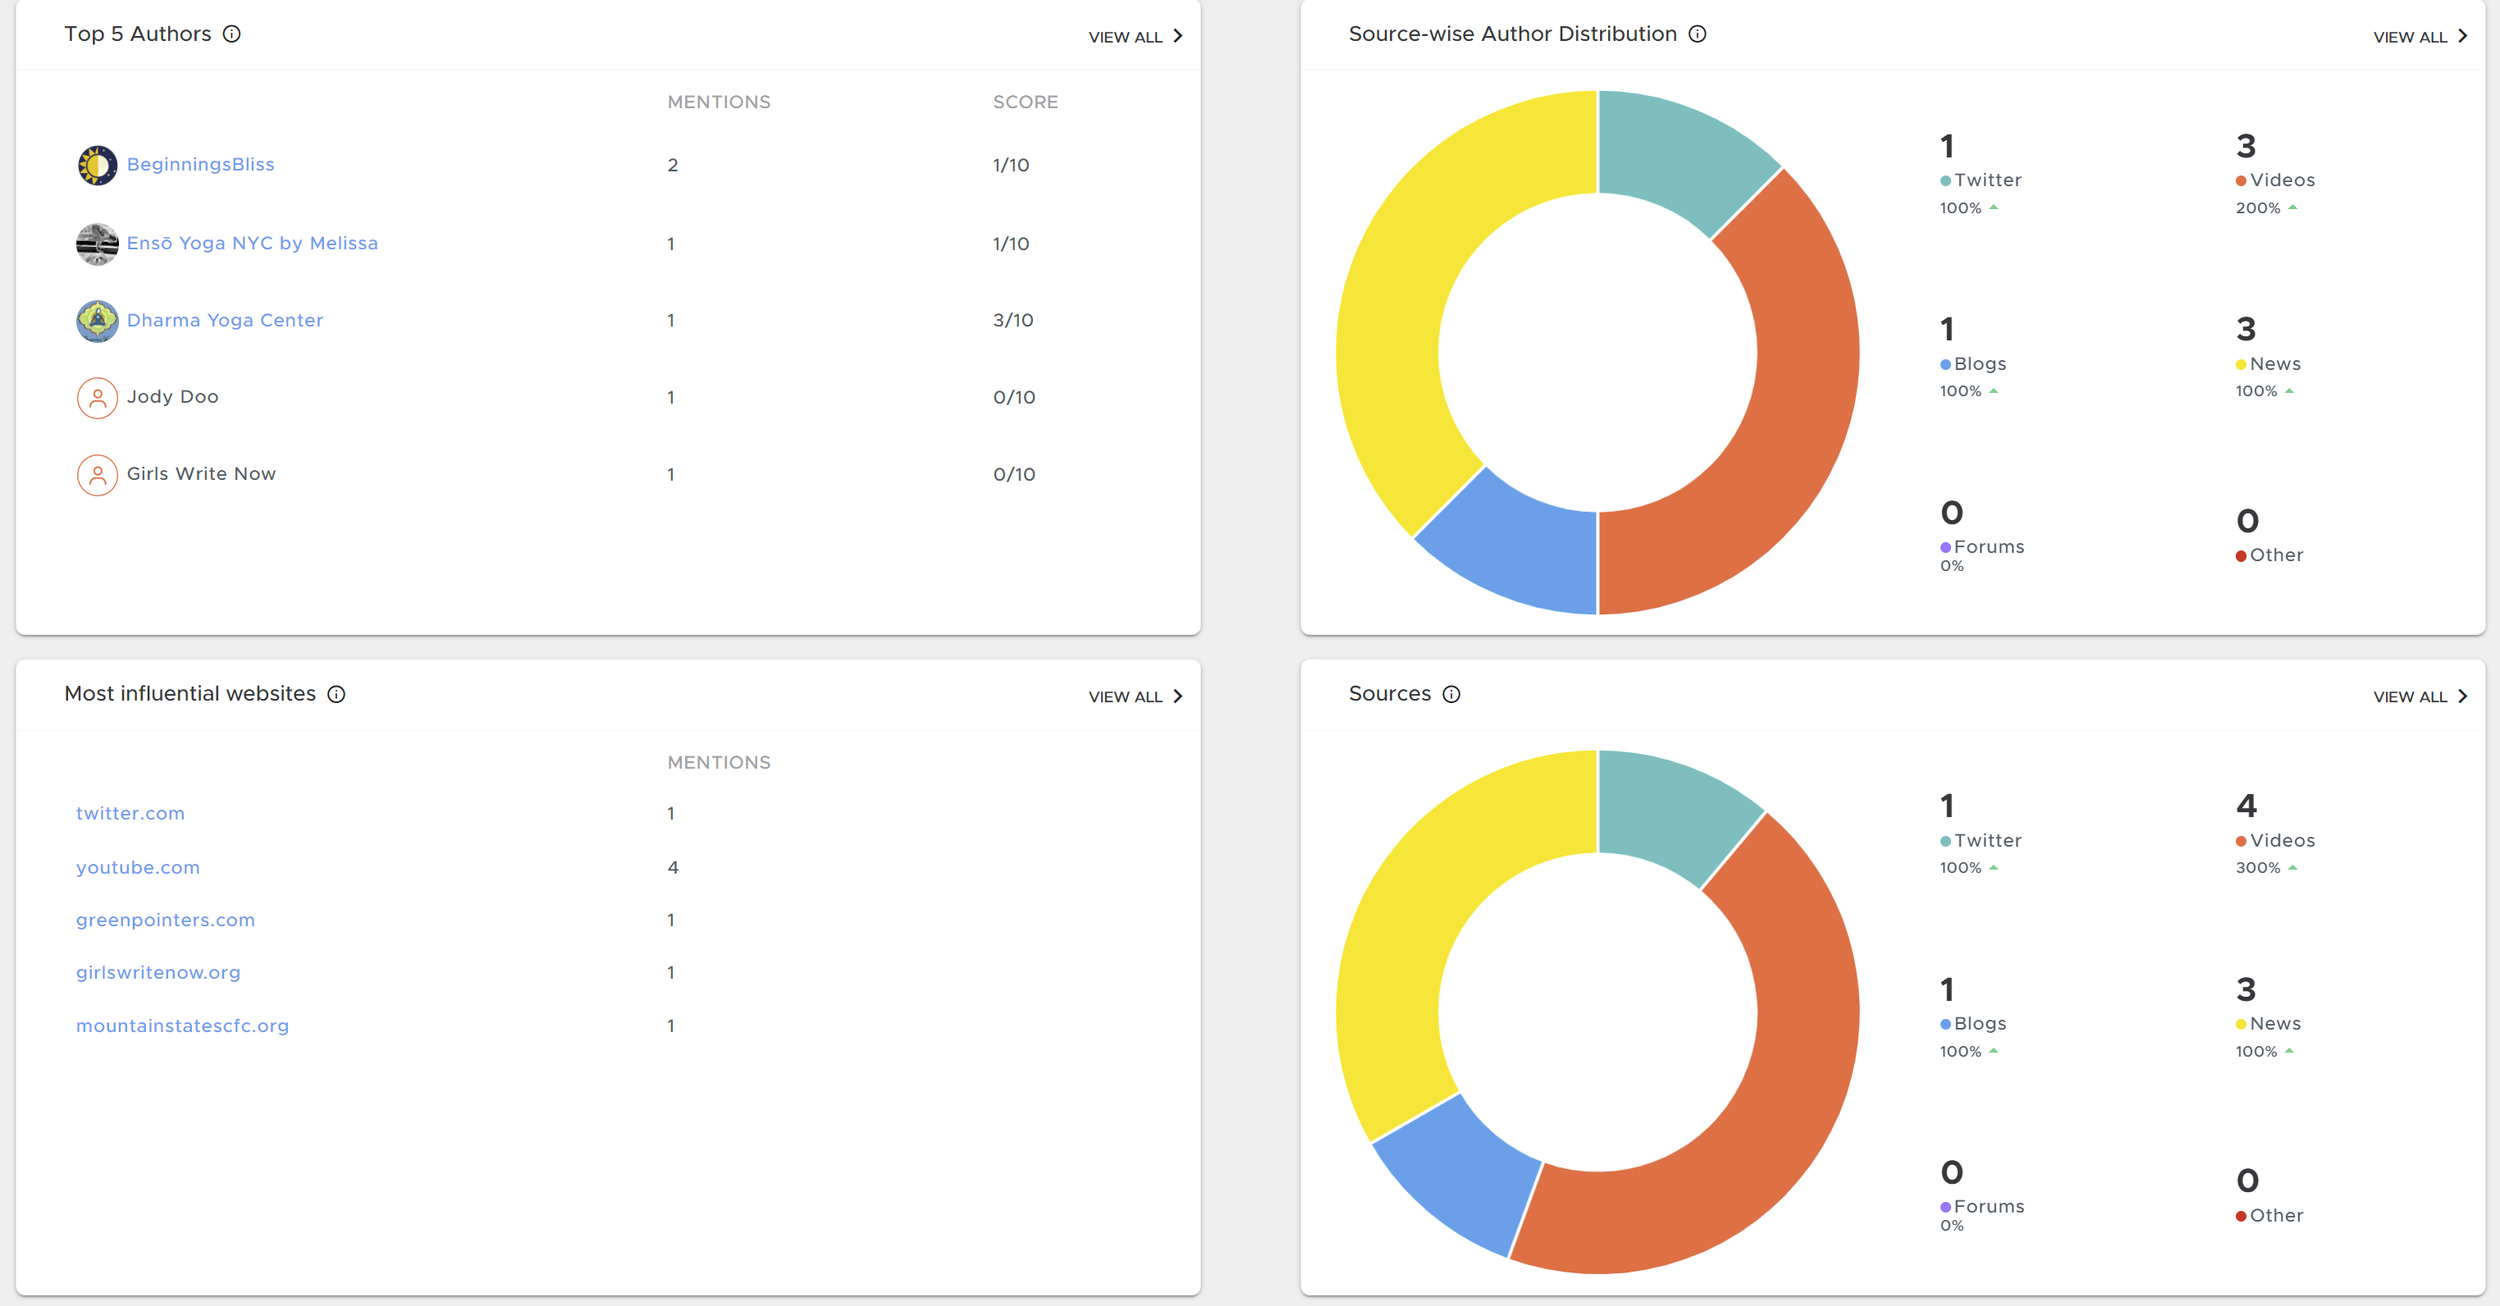Click Jody Doo placeholder user icon
The width and height of the screenshot is (2500, 1306).
pyautogui.click(x=97, y=398)
